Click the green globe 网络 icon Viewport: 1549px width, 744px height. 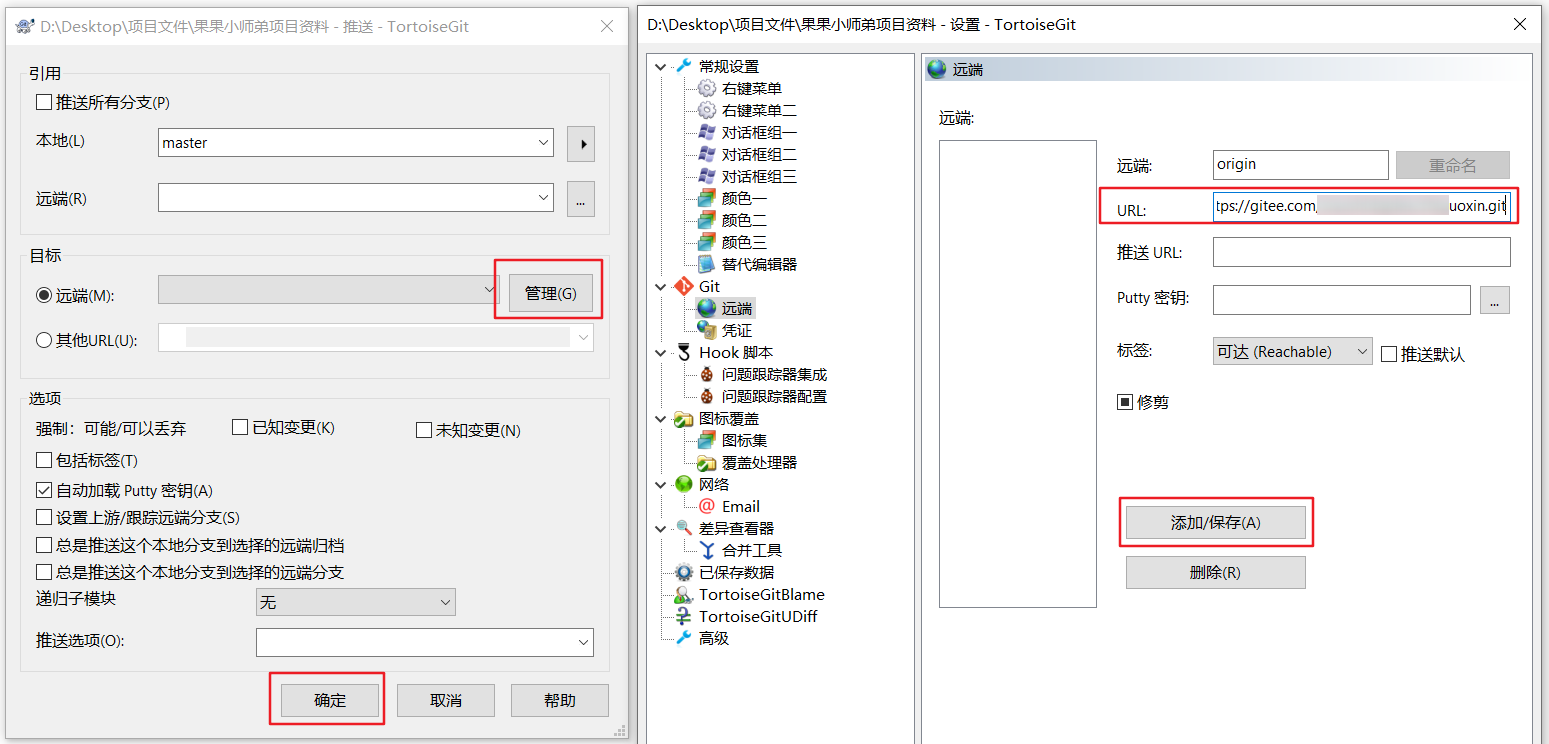coord(684,484)
